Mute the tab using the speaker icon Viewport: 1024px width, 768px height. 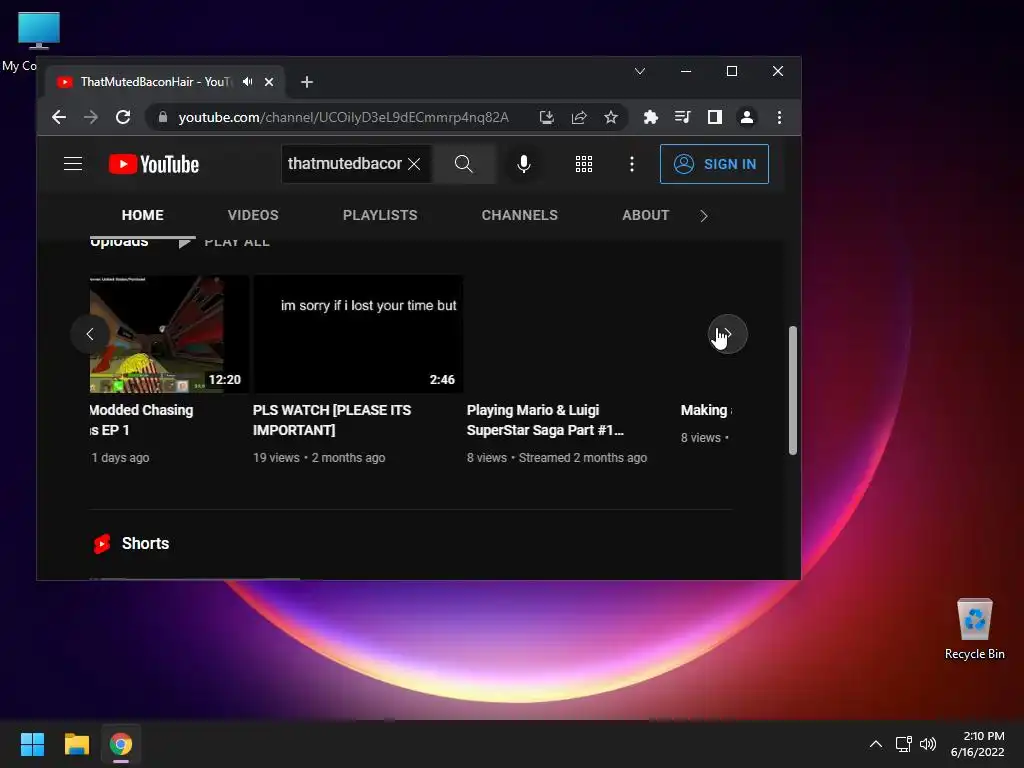tap(248, 82)
